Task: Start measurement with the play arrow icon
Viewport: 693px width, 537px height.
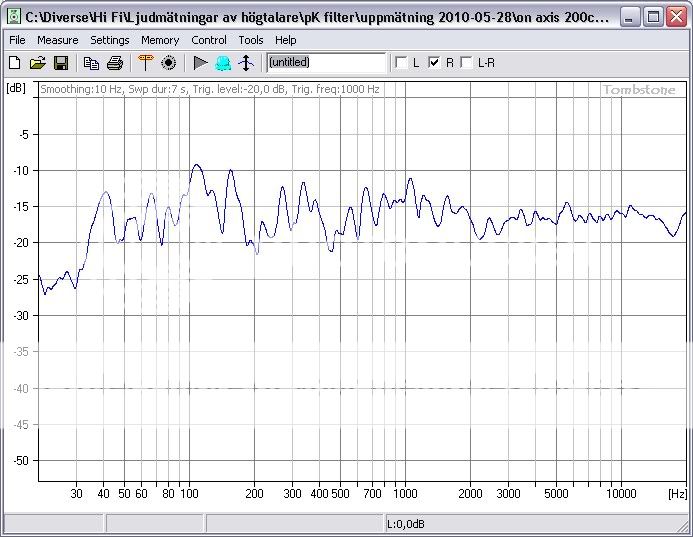Action: tap(200, 63)
